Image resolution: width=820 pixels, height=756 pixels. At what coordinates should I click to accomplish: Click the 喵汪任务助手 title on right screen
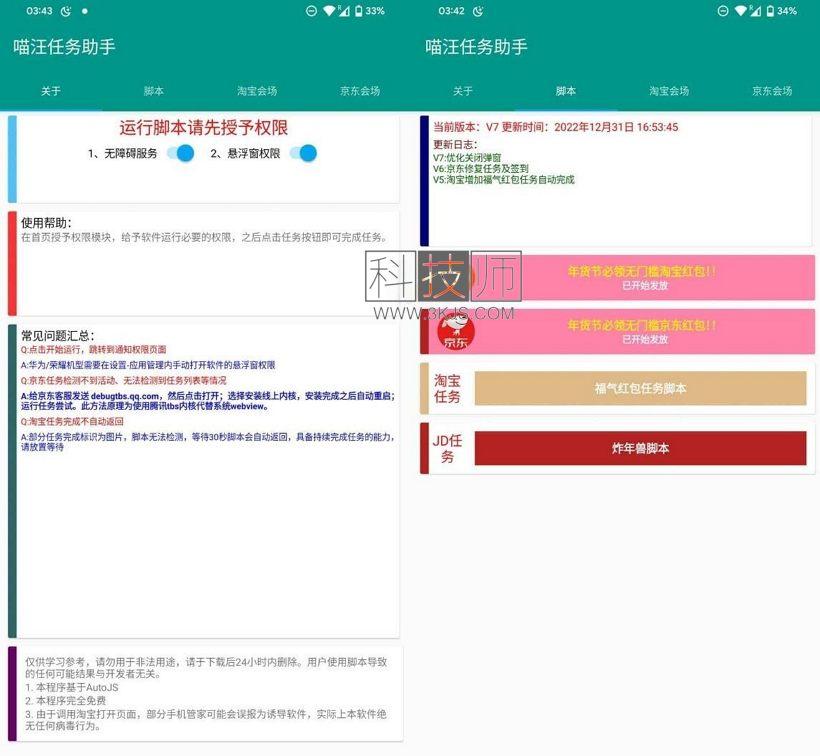(476, 47)
